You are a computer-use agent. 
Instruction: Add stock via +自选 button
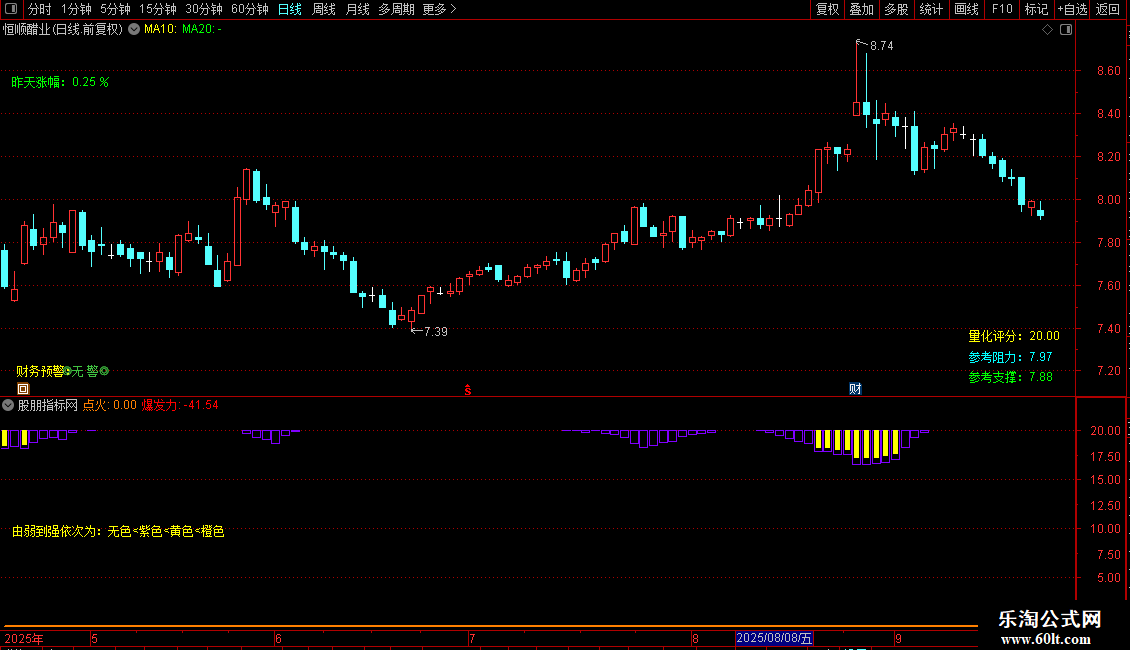[x=1072, y=9]
